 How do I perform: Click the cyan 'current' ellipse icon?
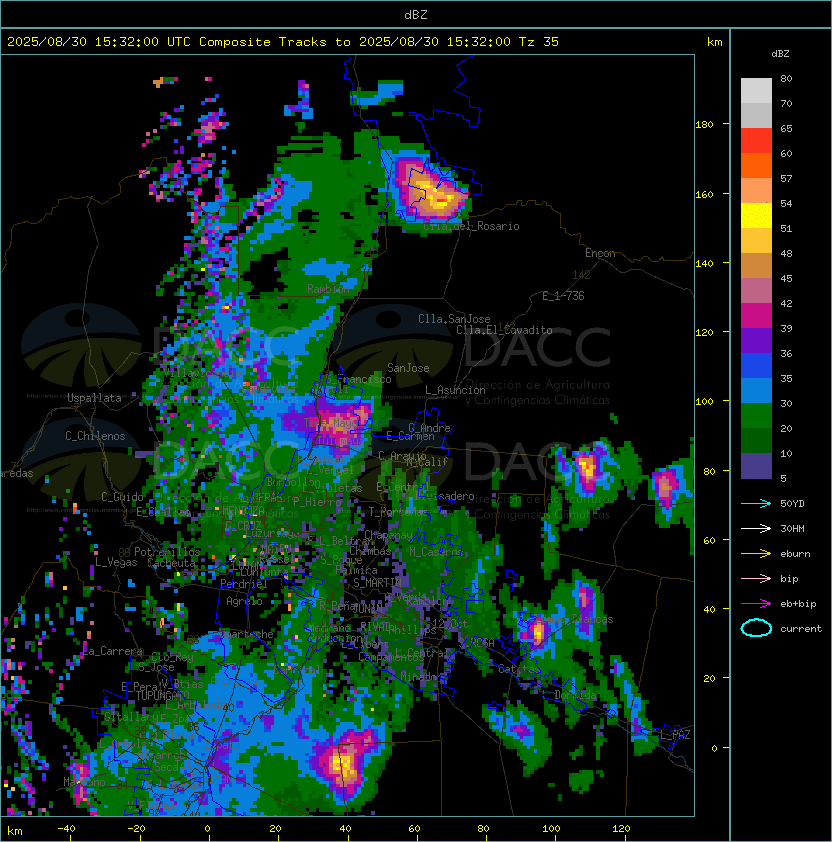point(756,628)
